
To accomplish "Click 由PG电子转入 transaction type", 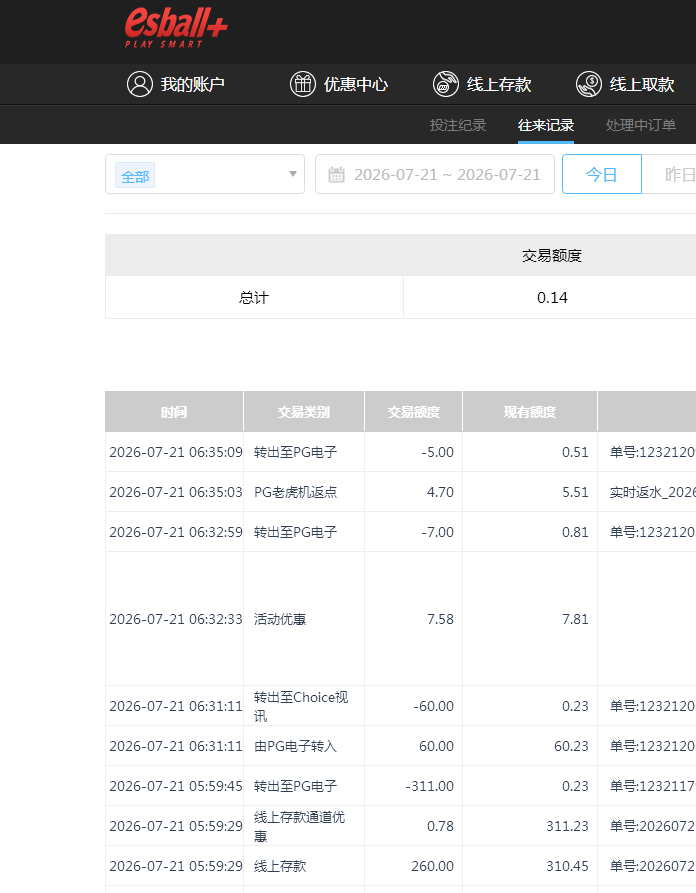I will click(295, 746).
